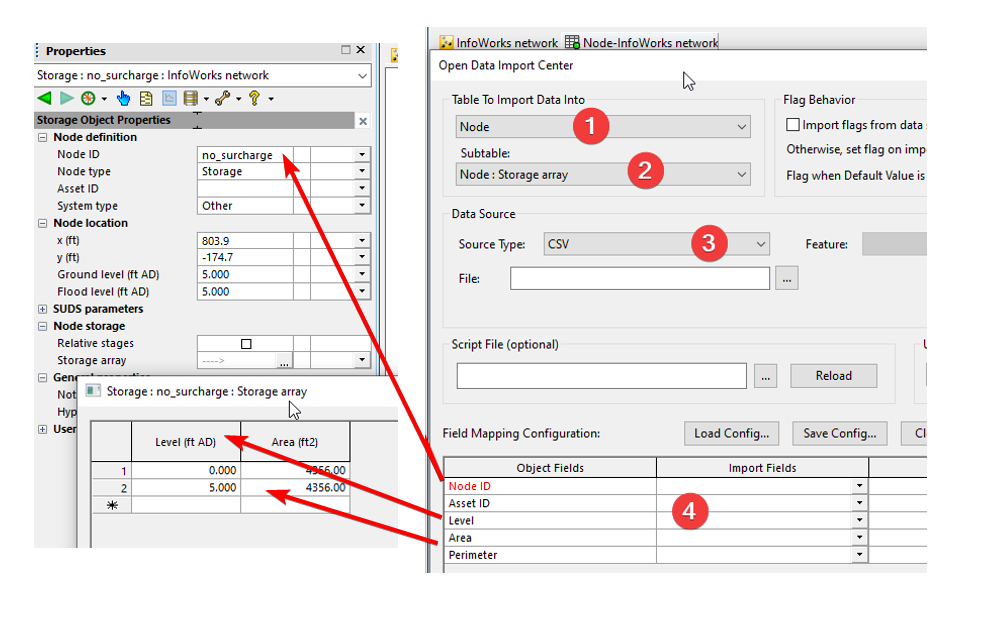Viewport: 993px width, 622px height.
Task: Click the Node ID dropdown arrow under Import Fields
Action: [x=858, y=485]
